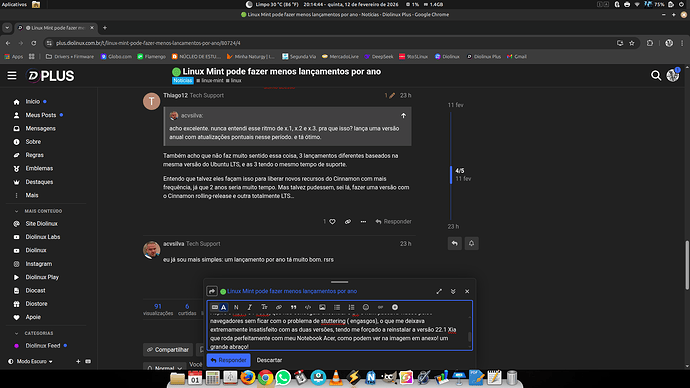This screenshot has height=388, width=690.
Task: Open Destaques in sidebar
Action: click(39, 182)
